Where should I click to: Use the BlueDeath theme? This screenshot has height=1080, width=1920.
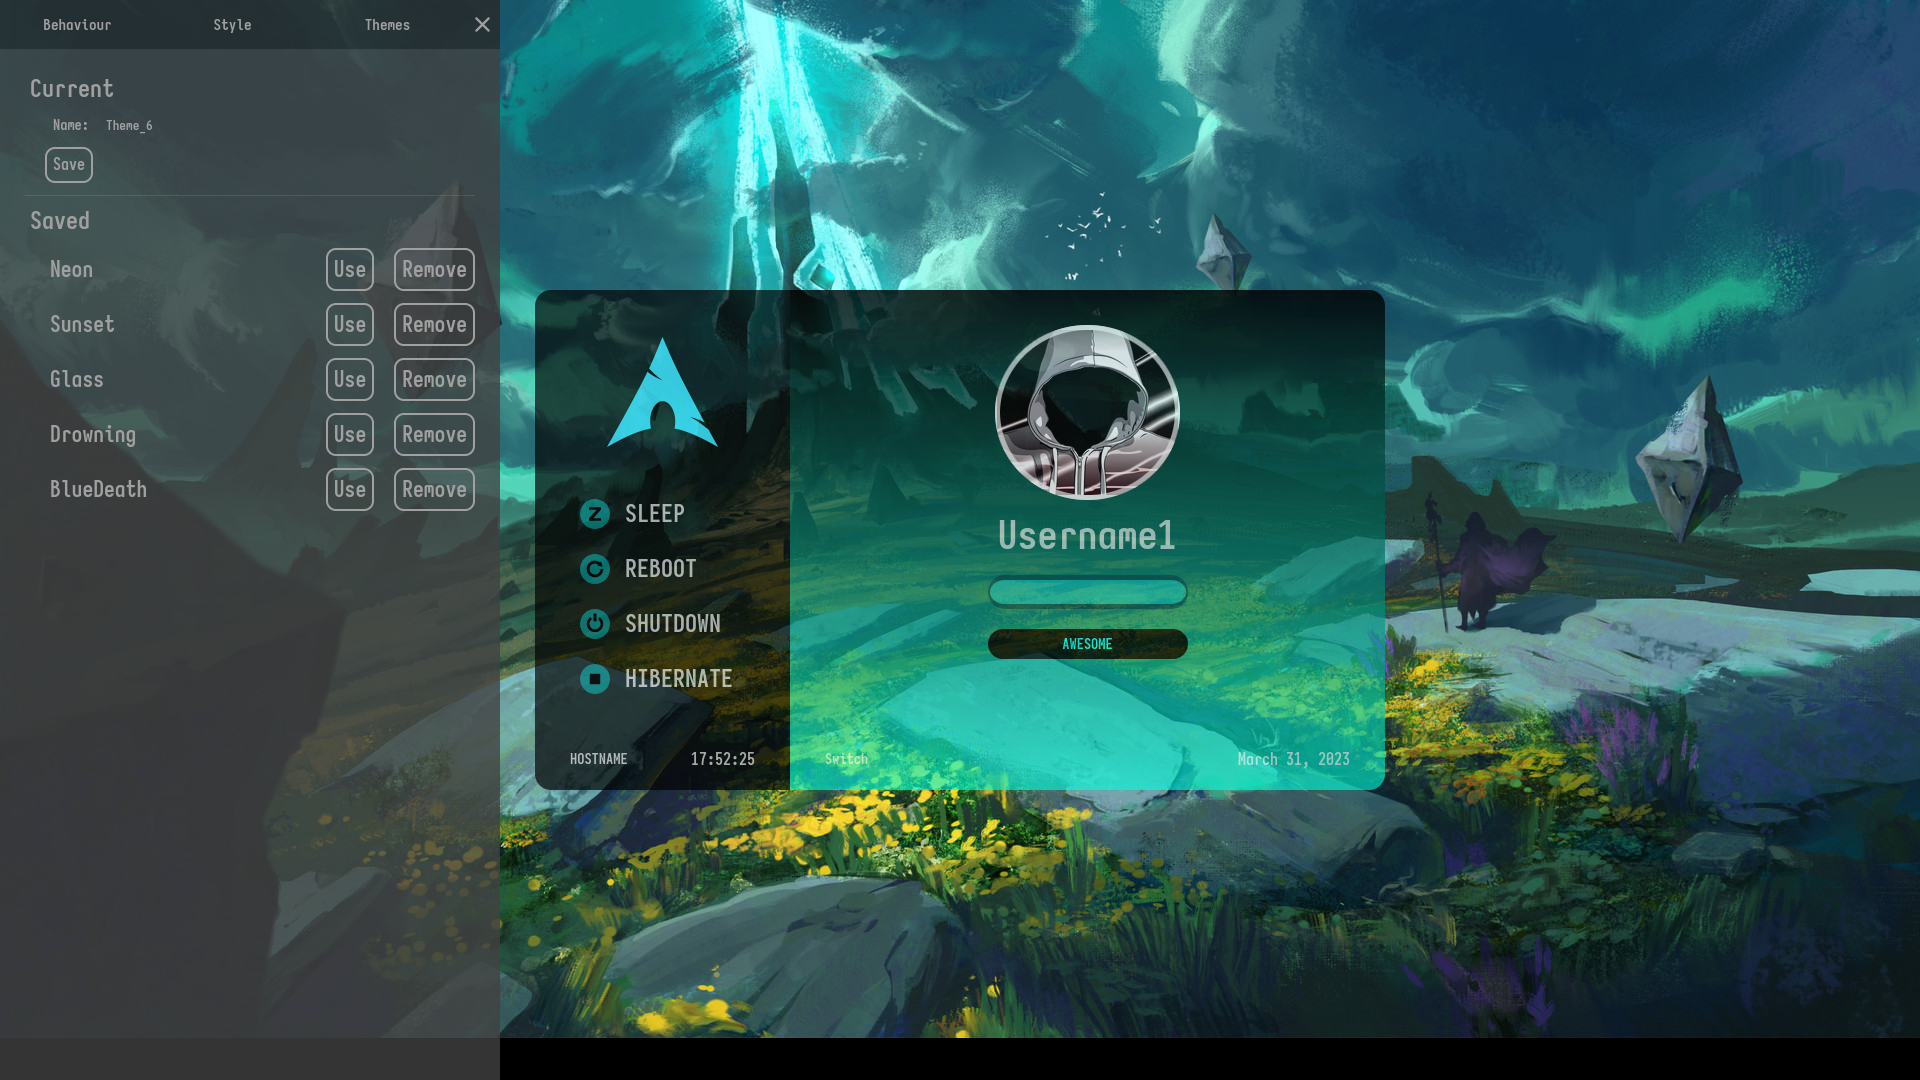point(350,490)
